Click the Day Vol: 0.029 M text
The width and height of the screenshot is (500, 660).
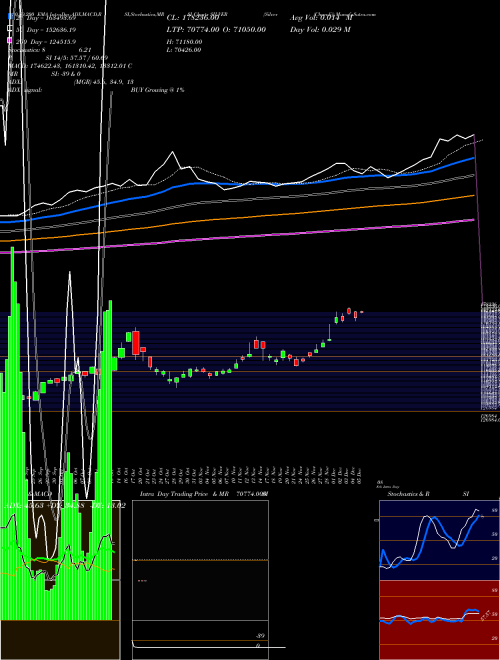click(320, 29)
